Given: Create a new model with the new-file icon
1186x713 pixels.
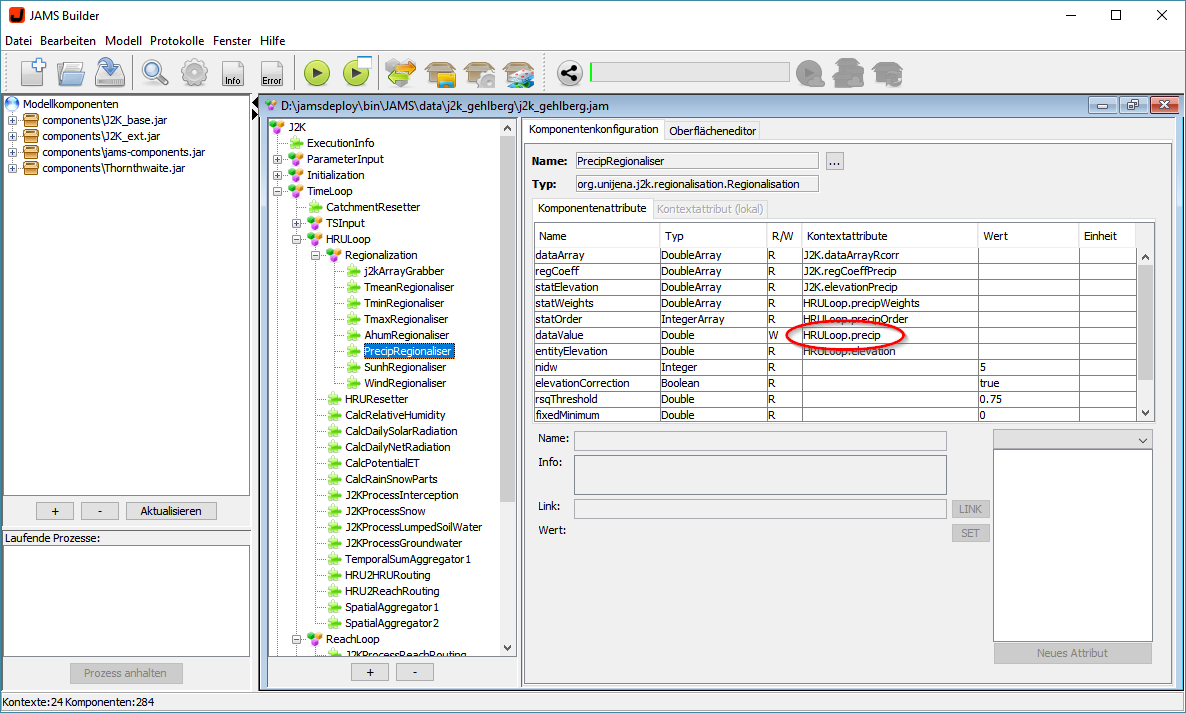Looking at the screenshot, I should pyautogui.click(x=33, y=73).
